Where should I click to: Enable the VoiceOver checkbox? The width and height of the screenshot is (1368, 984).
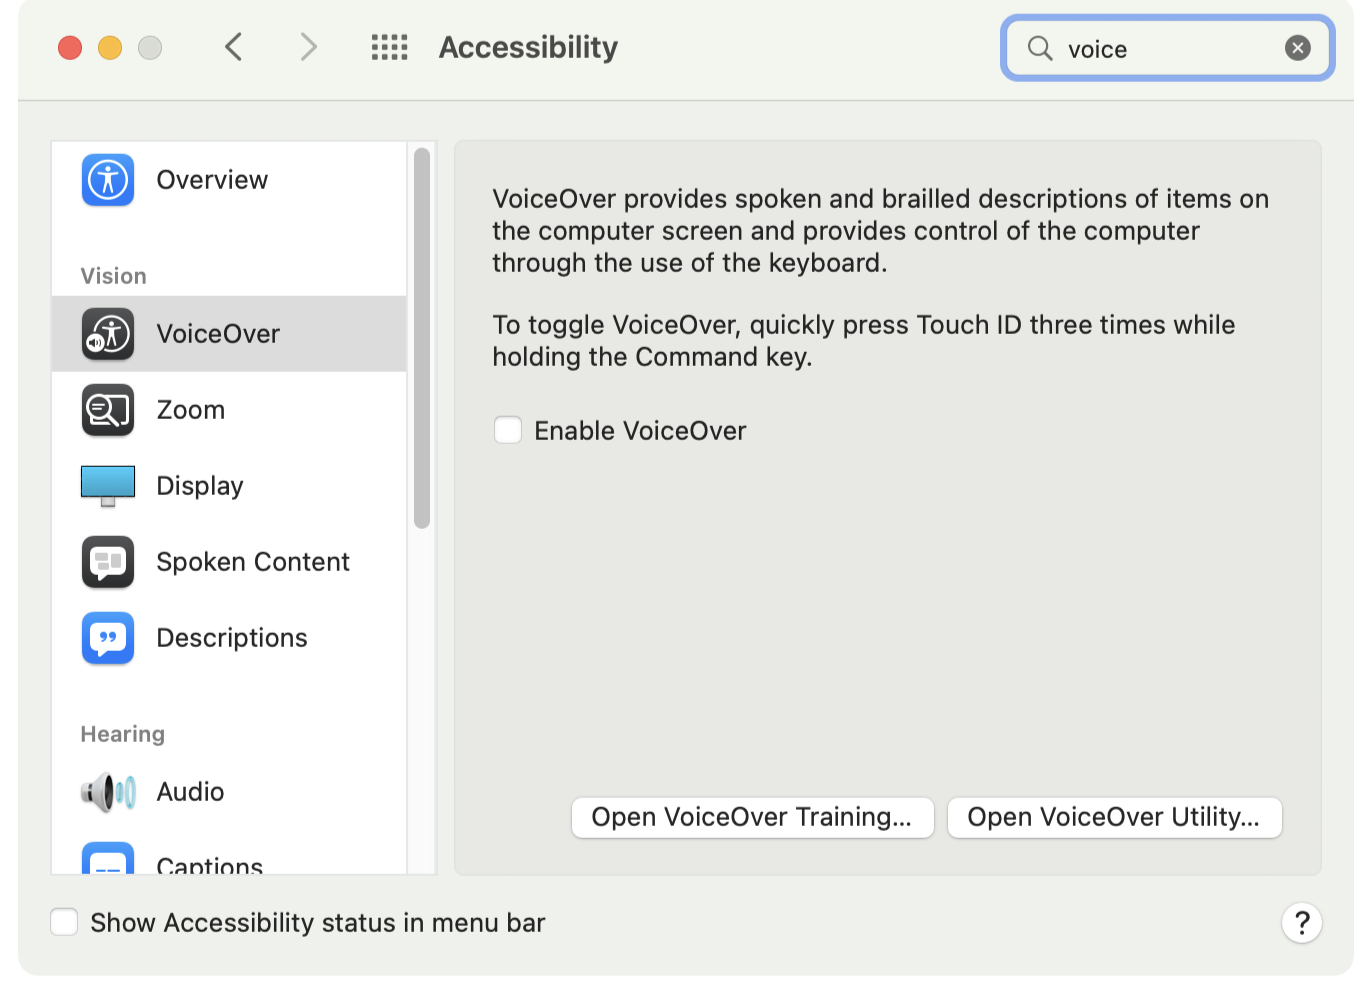click(x=508, y=431)
